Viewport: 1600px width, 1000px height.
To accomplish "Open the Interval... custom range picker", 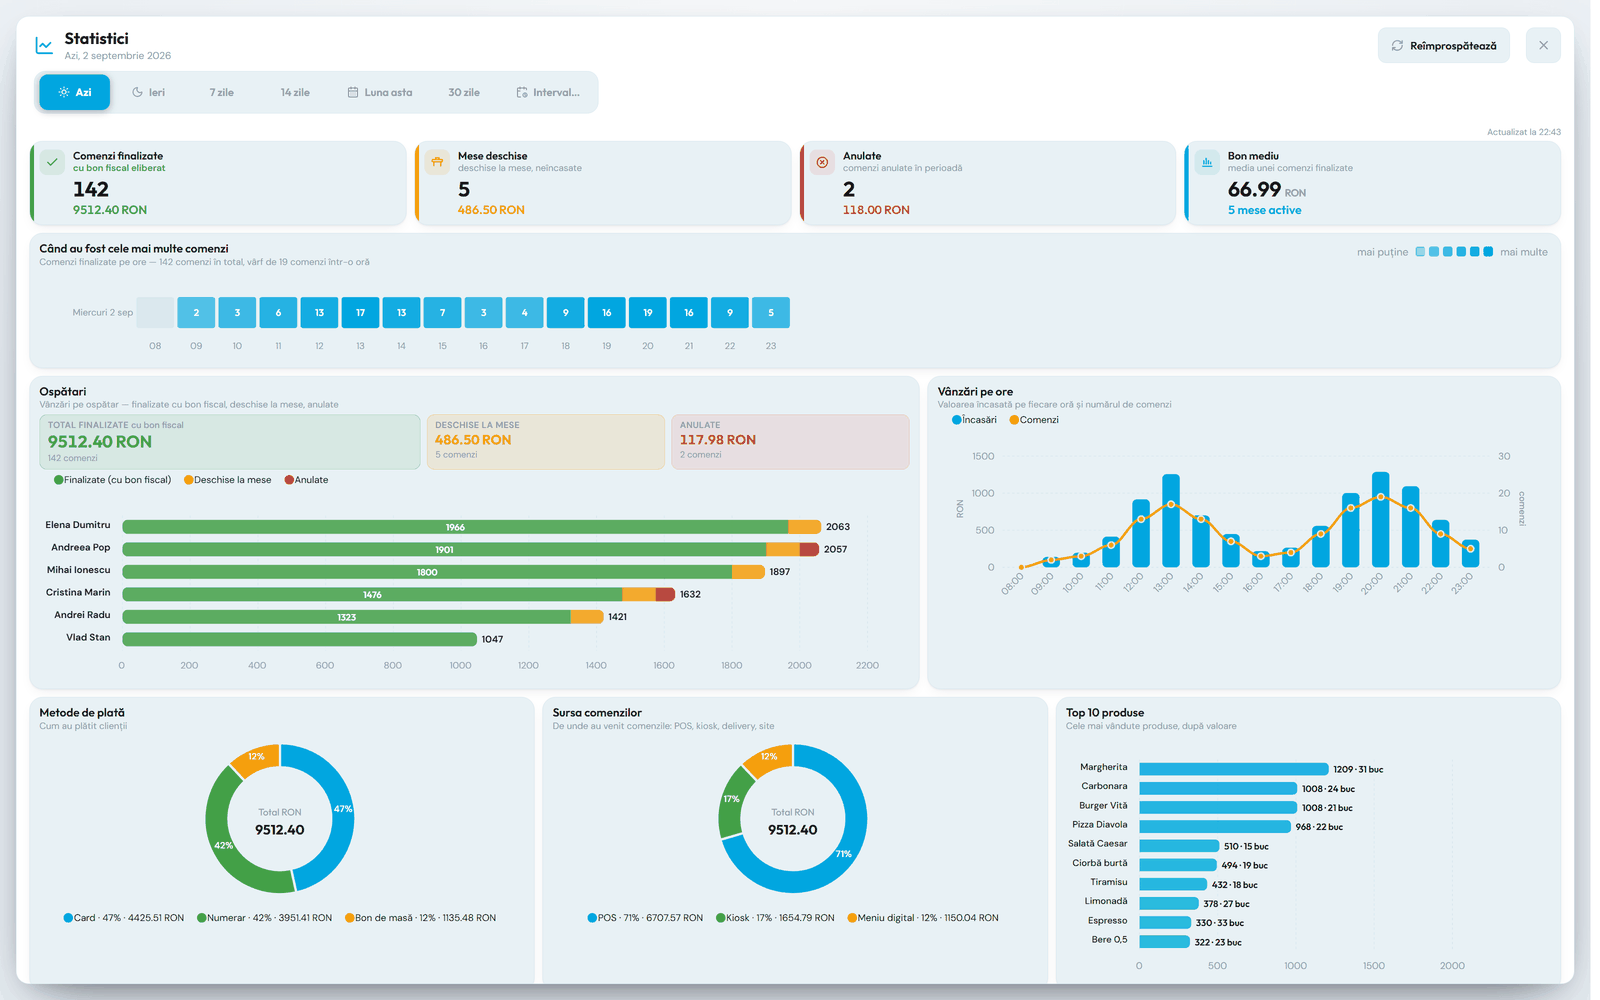I will tap(548, 92).
